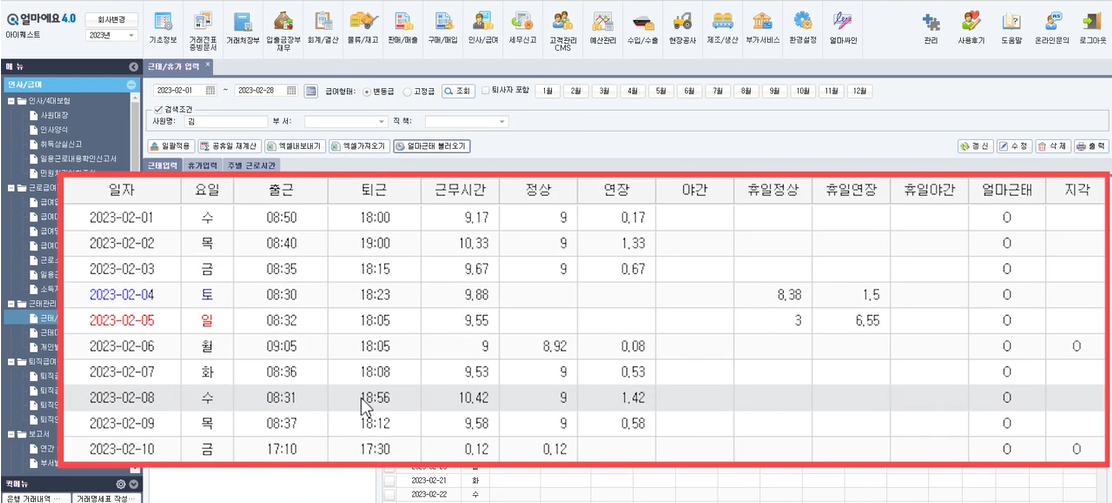This screenshot has height=503, width=1112.
Task: Collapse the 인사/4대보험 tree folder
Action: click(x=11, y=101)
